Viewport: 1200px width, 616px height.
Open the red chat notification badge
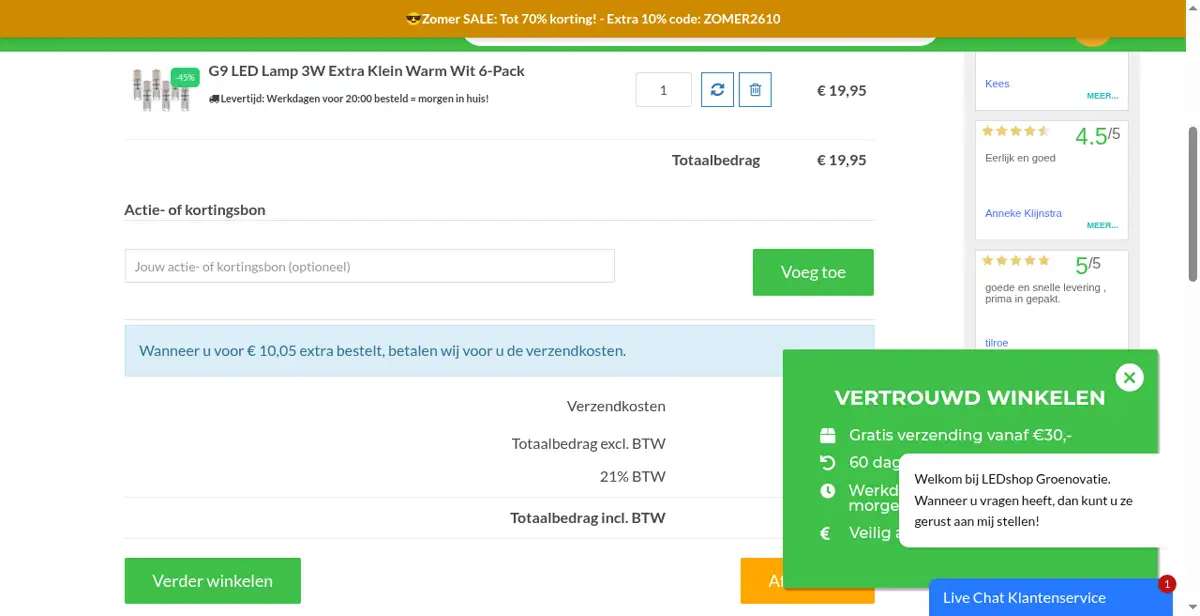tap(1167, 585)
